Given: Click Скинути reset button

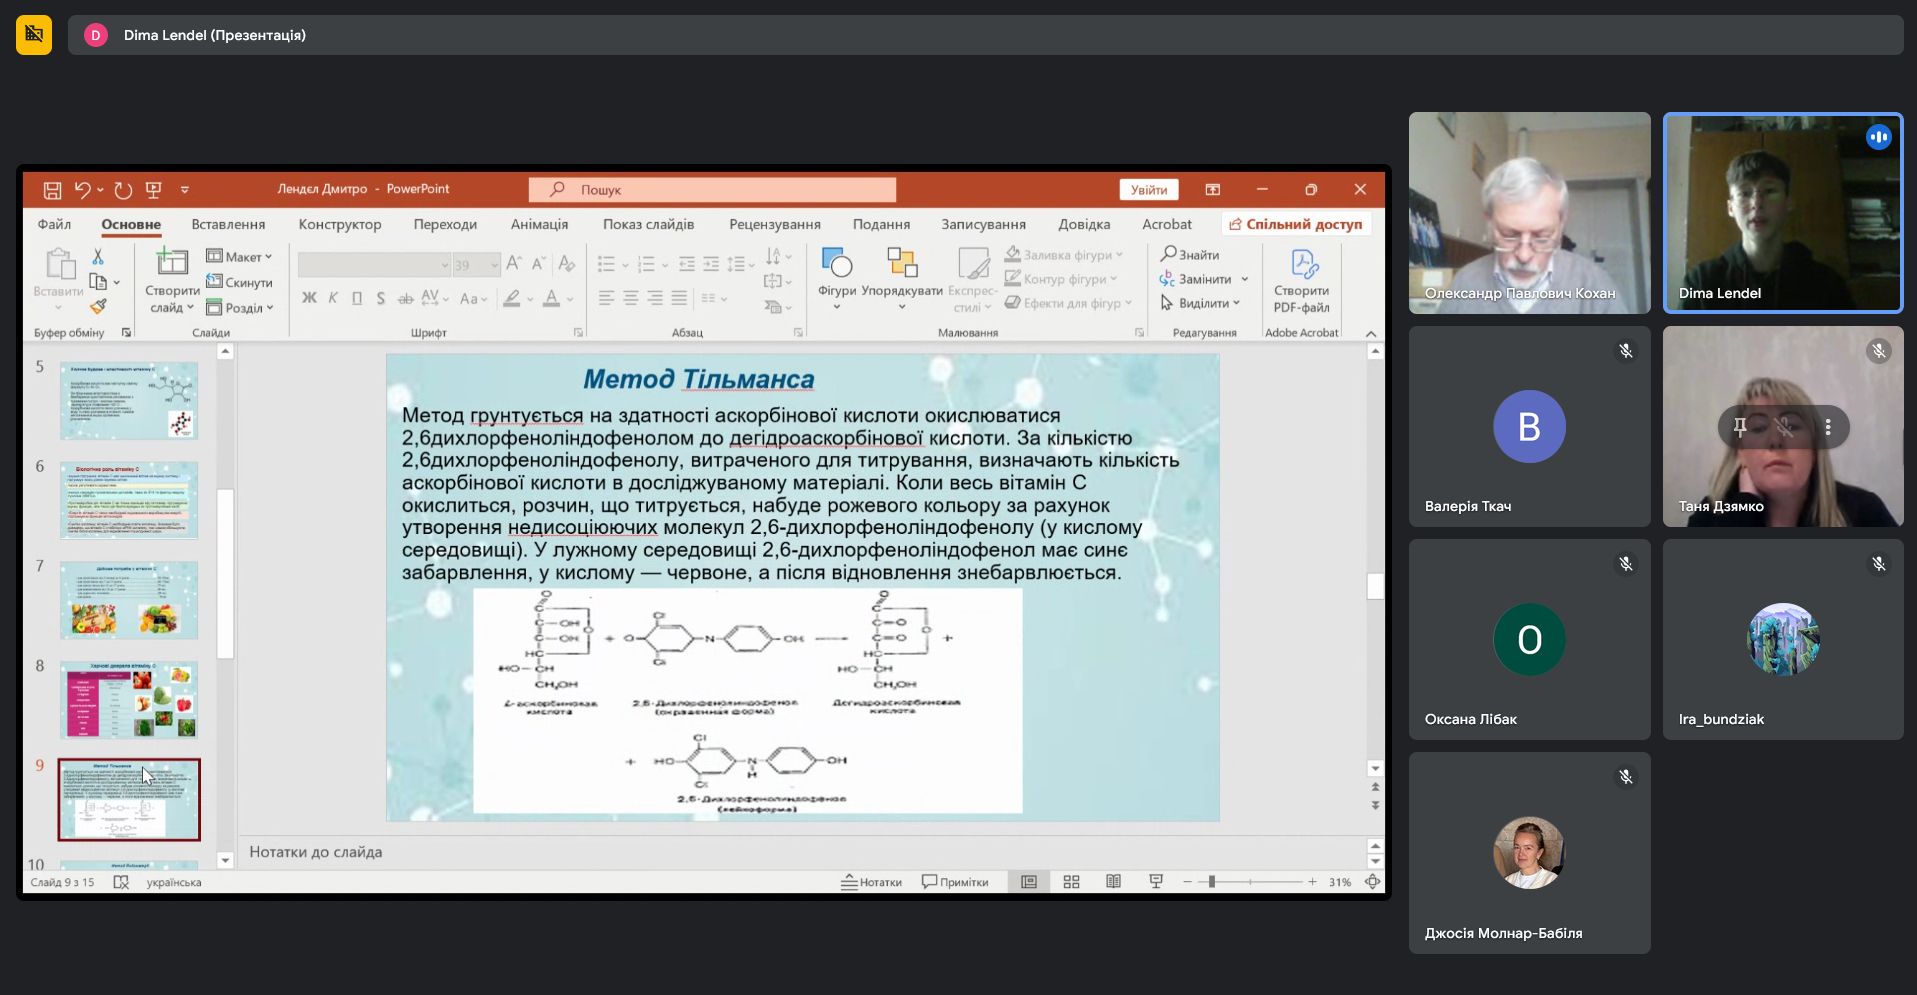Looking at the screenshot, I should click(240, 282).
